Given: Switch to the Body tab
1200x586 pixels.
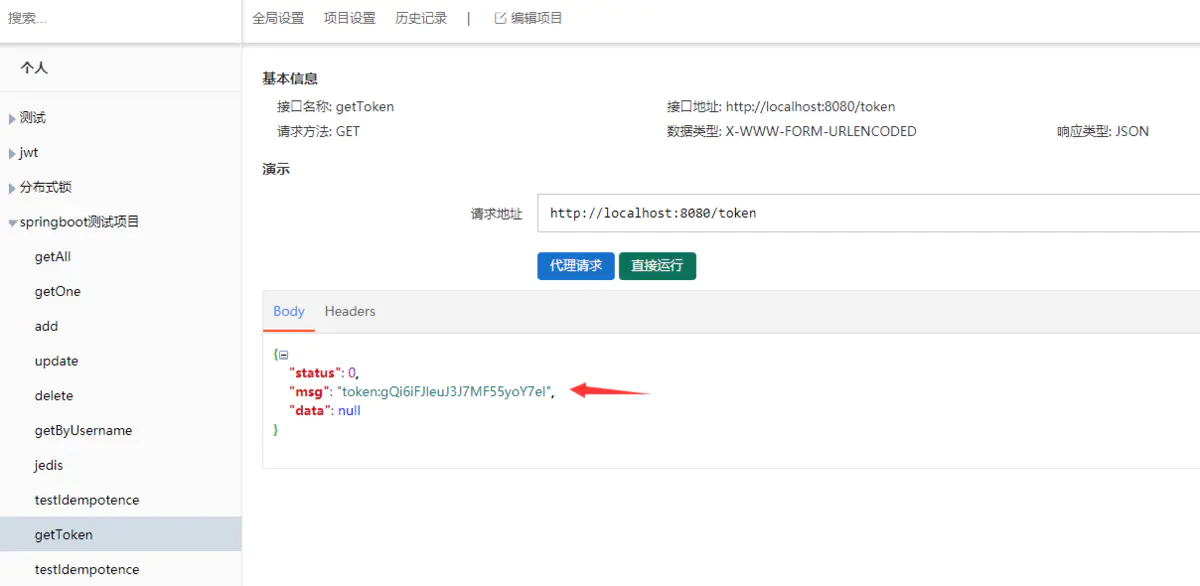Looking at the screenshot, I should [x=288, y=311].
